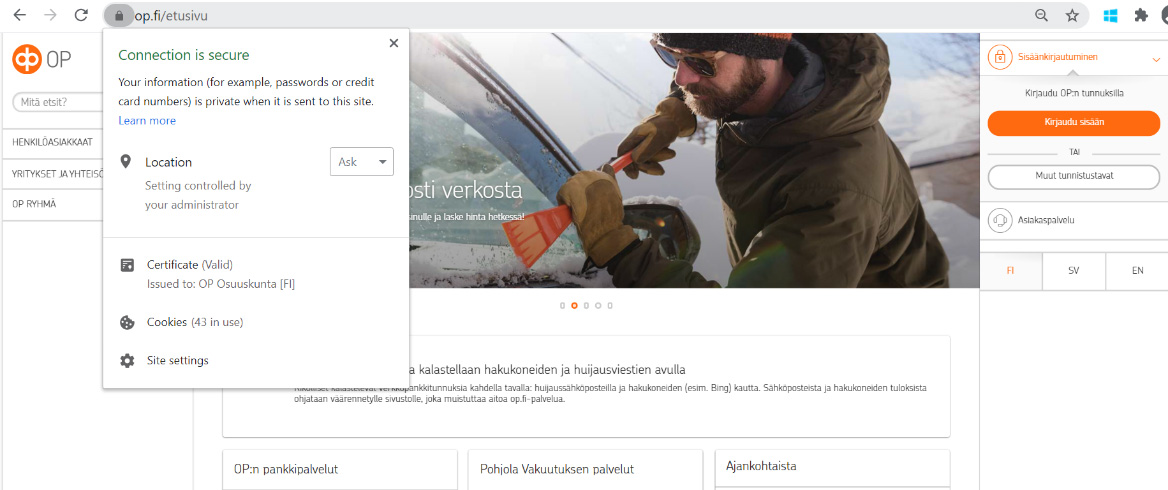Open Site settings entry
Viewport: 1168px width, 490px height.
(x=177, y=360)
